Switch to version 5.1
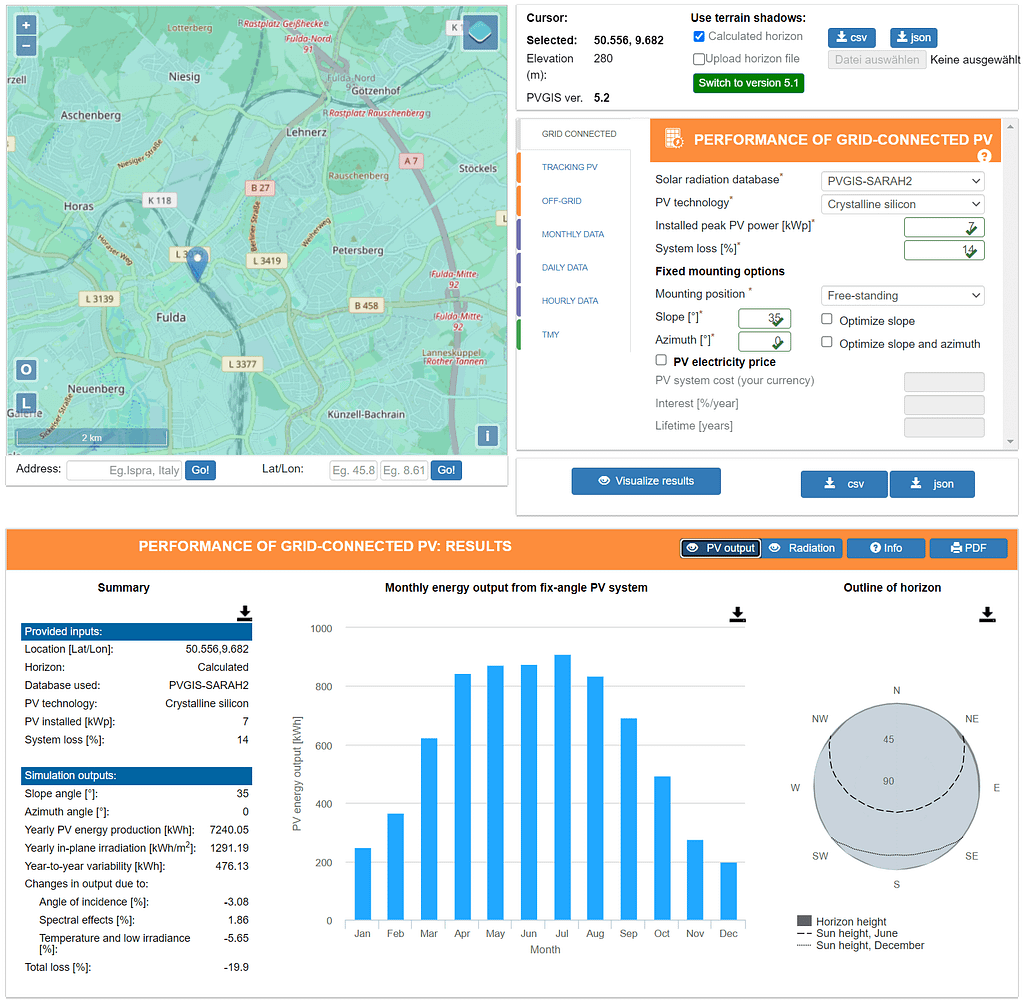Screen dimensions: 1024x1000 748,82
